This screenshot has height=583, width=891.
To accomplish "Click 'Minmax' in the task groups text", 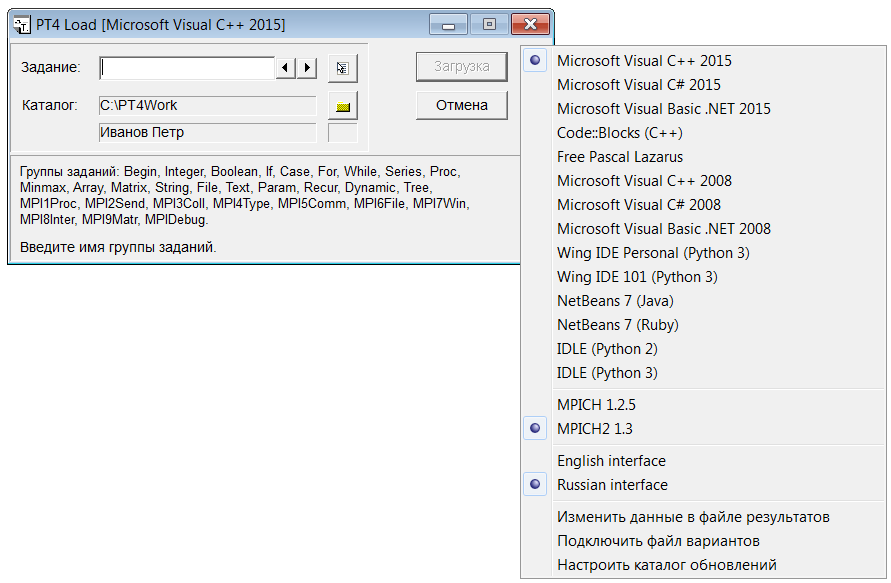I will pyautogui.click(x=43, y=188).
